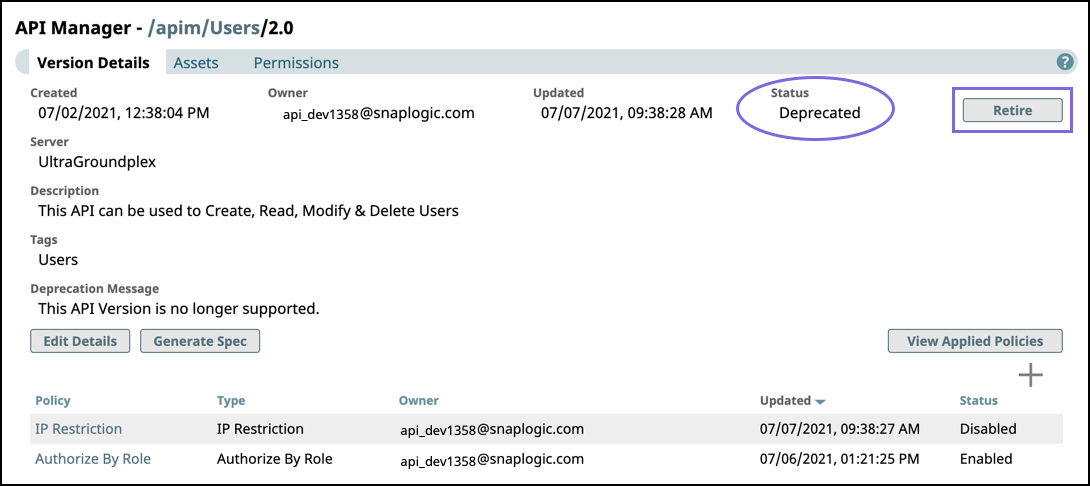Click the Enabled status of Authorize By Role
This screenshot has width=1090, height=486.
(x=986, y=459)
